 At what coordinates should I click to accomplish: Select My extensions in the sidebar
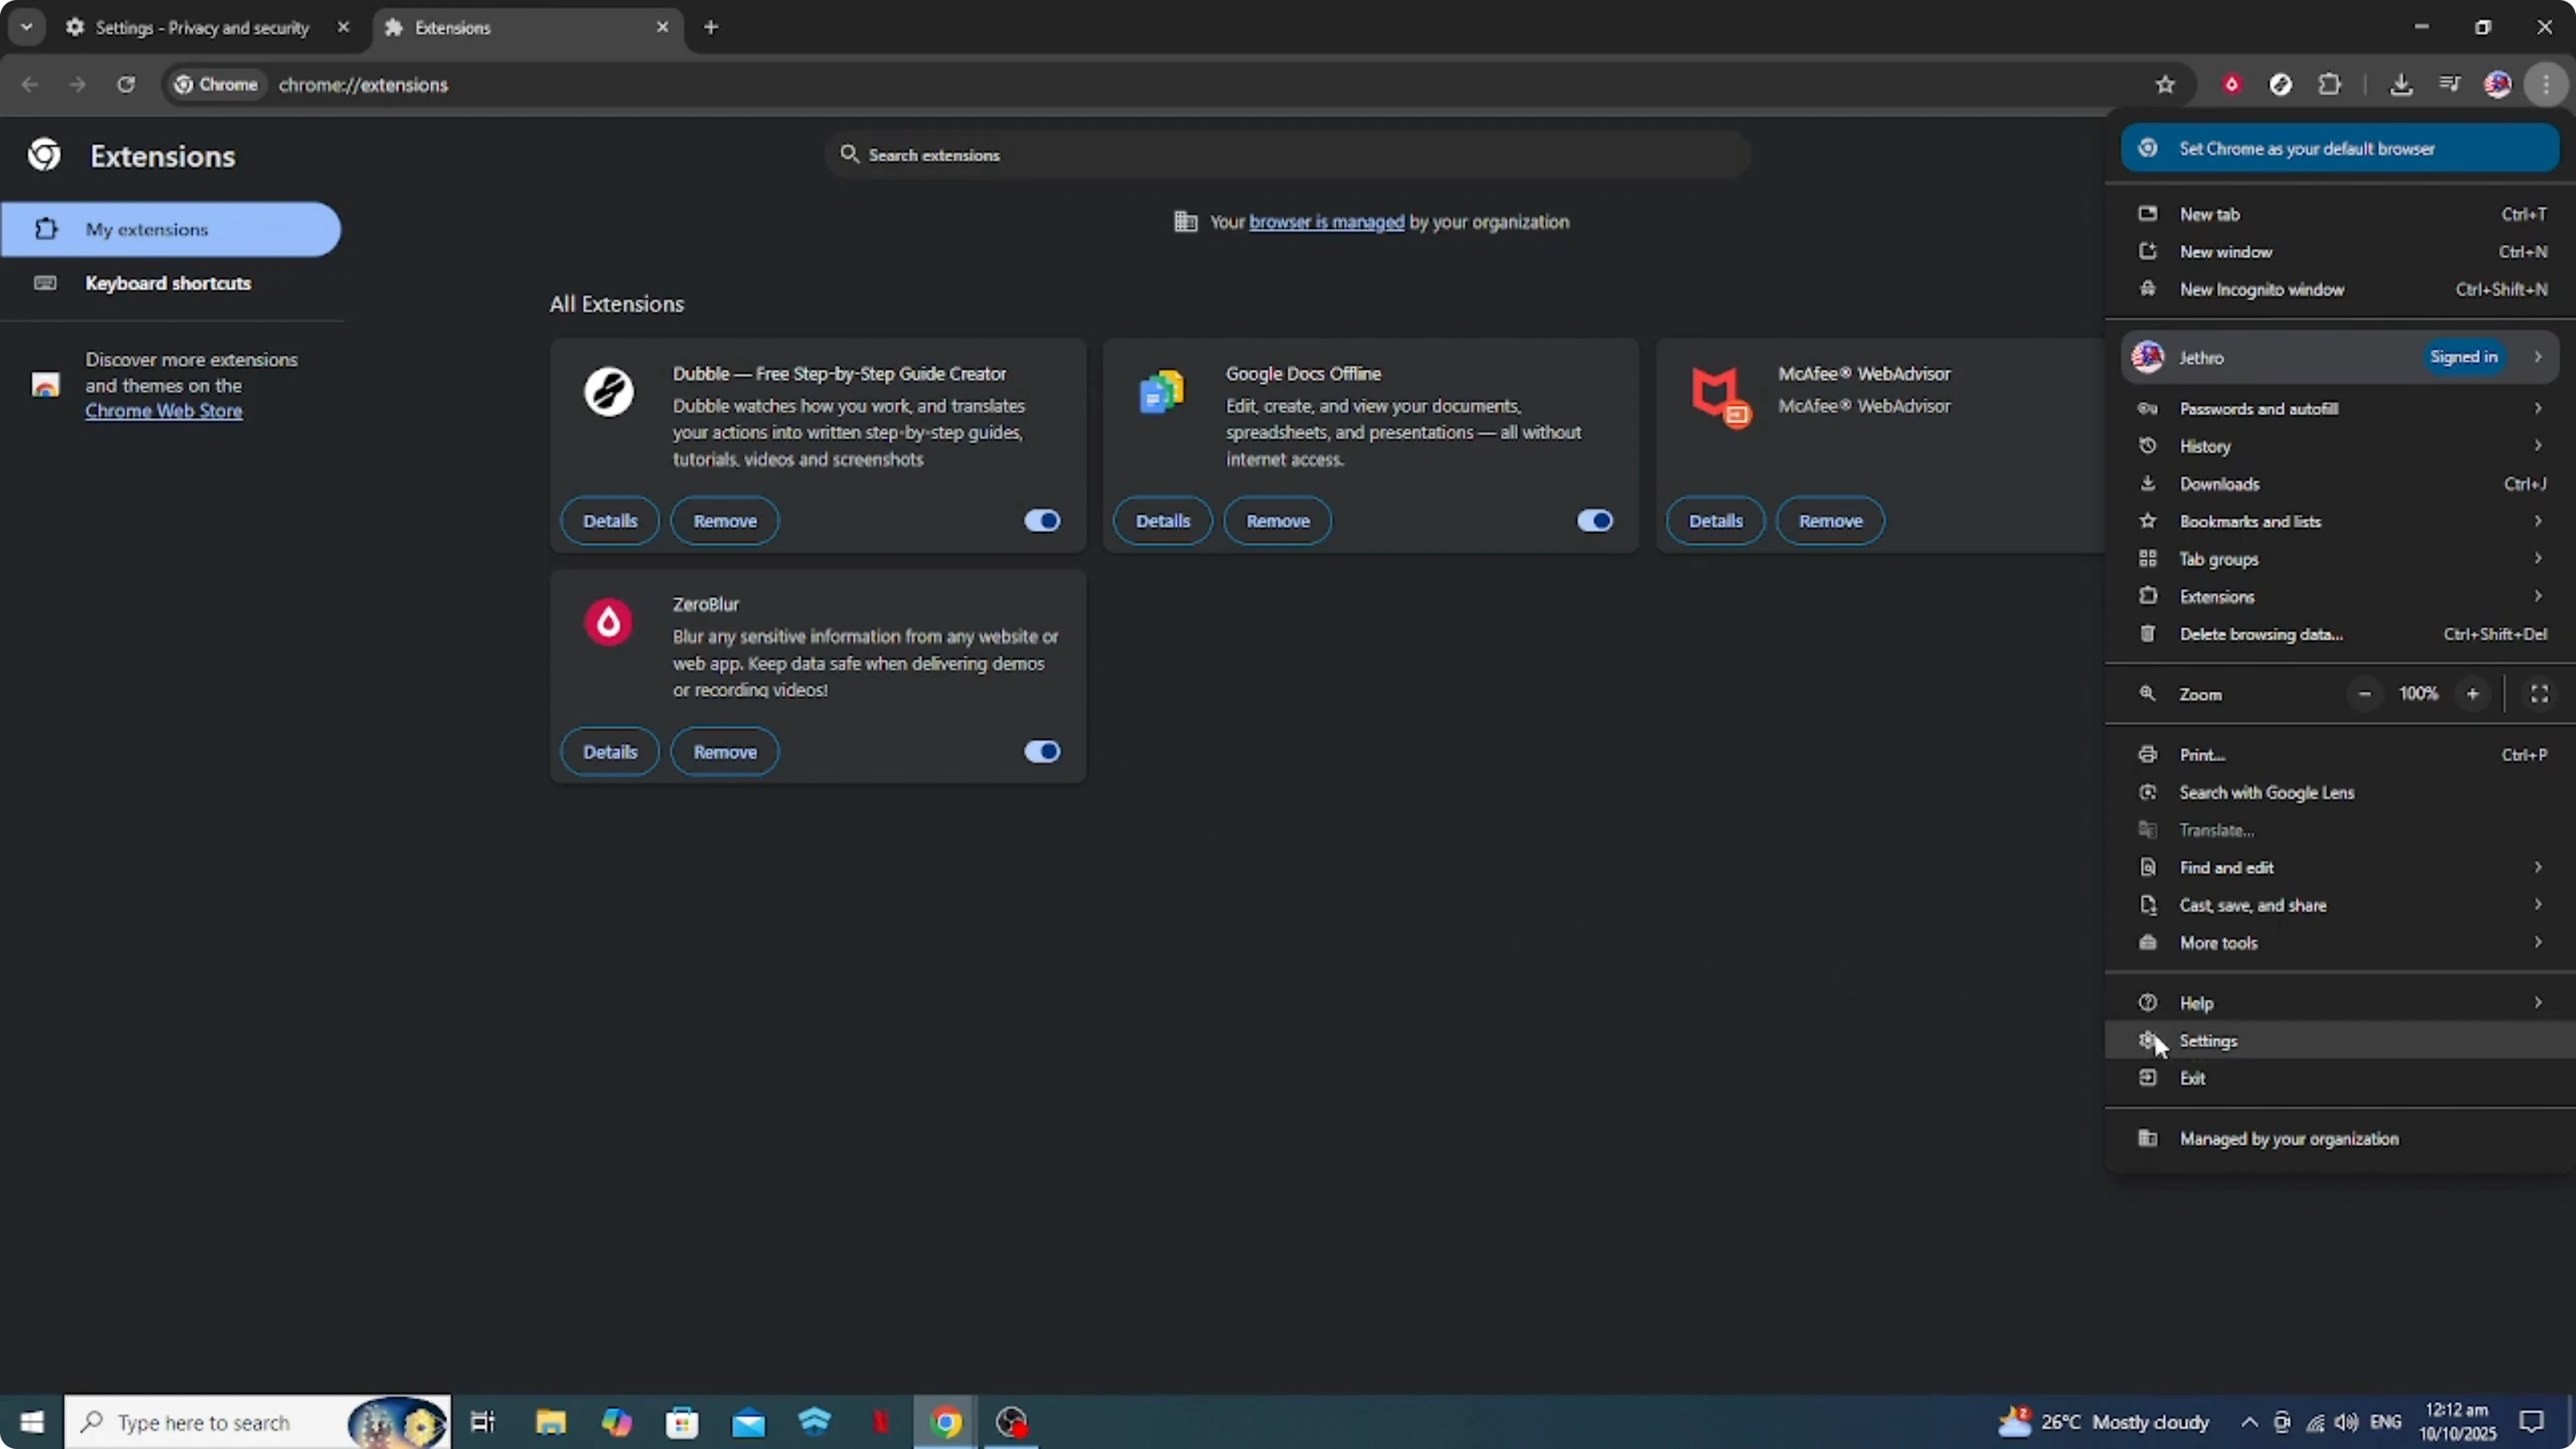pyautogui.click(x=170, y=229)
